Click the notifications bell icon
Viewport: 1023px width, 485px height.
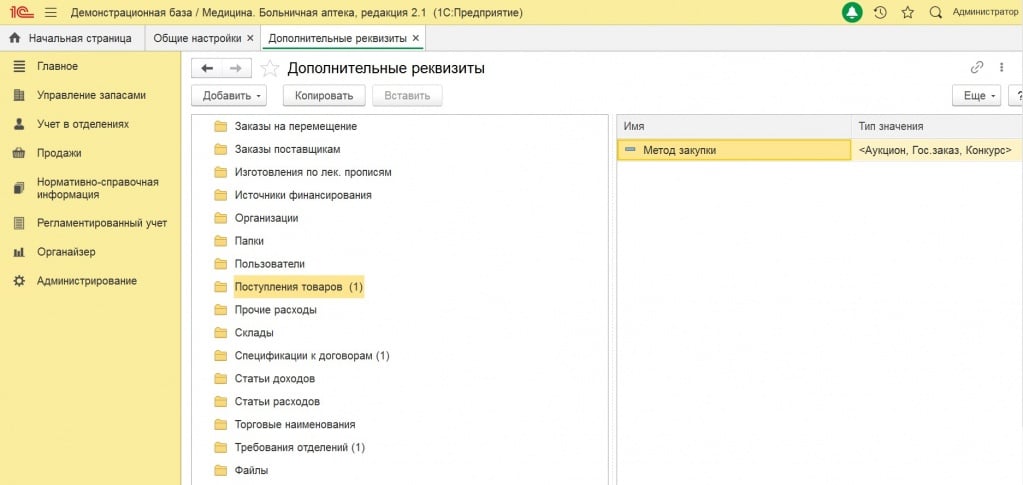(x=852, y=13)
